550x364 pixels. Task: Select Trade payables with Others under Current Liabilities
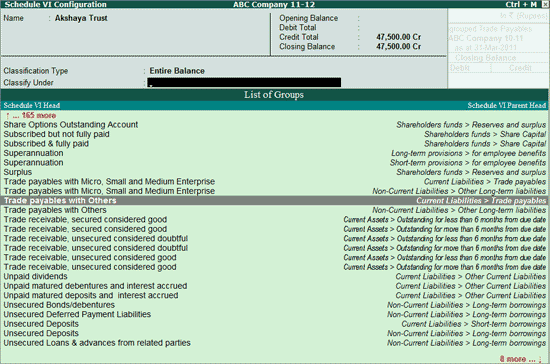point(275,201)
